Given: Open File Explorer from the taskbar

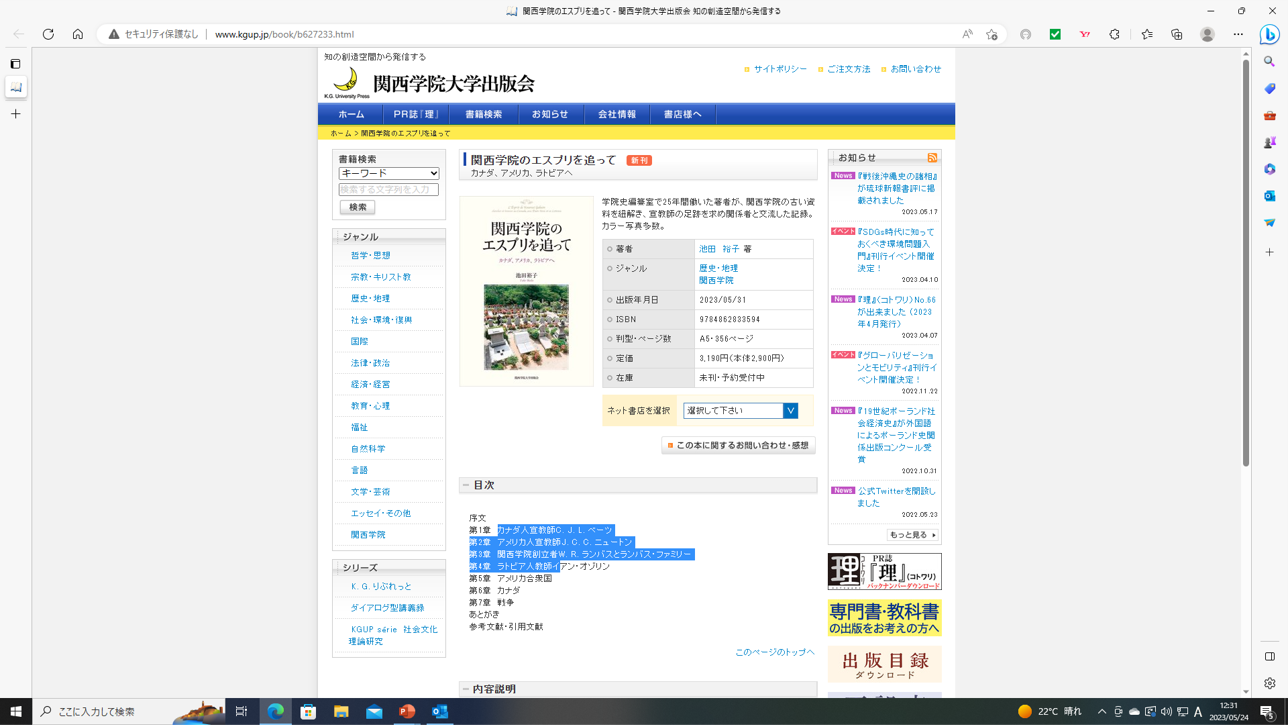Looking at the screenshot, I should [341, 711].
